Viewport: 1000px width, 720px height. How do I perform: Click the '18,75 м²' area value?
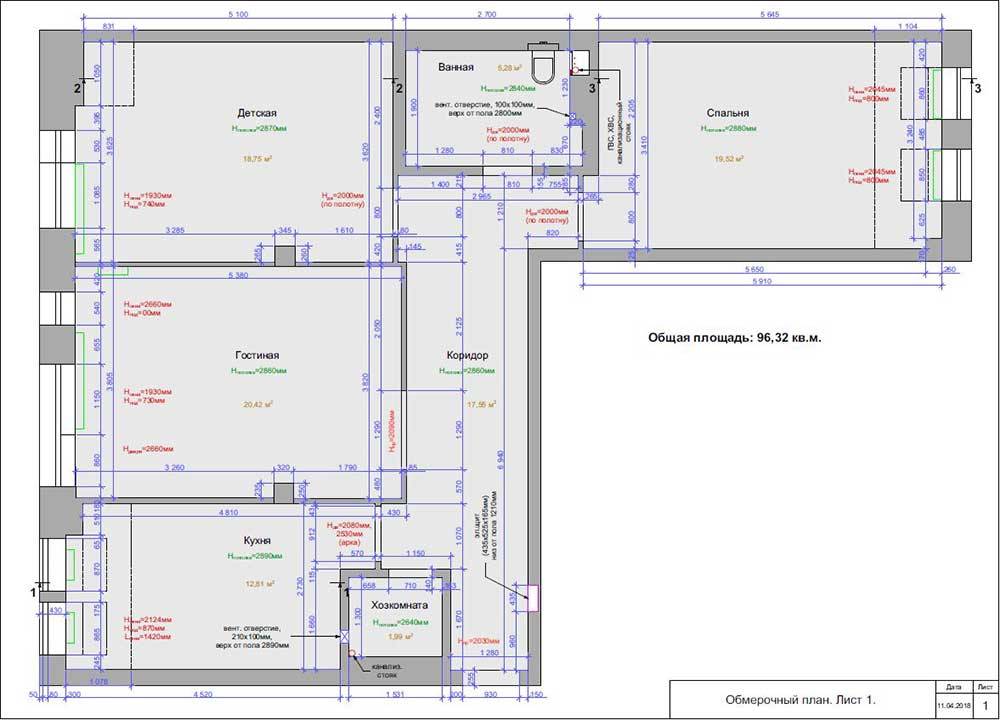(x=258, y=159)
